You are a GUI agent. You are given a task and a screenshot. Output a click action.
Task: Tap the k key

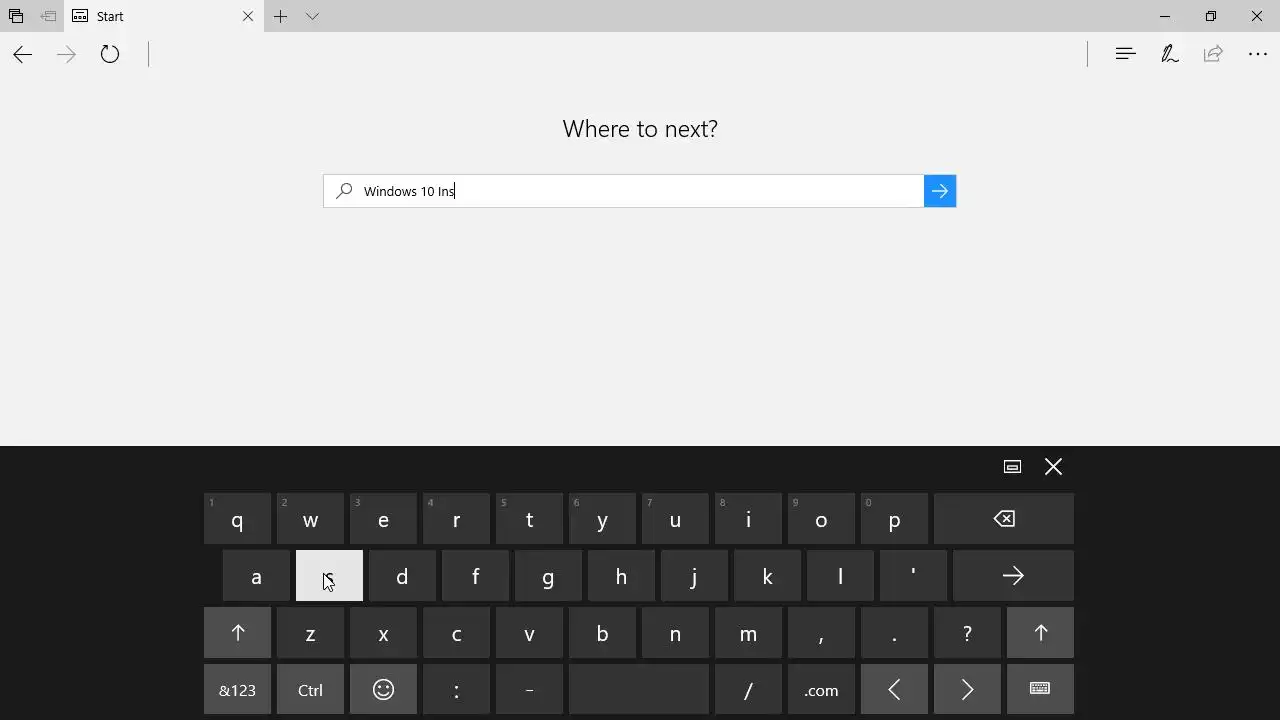click(x=767, y=576)
